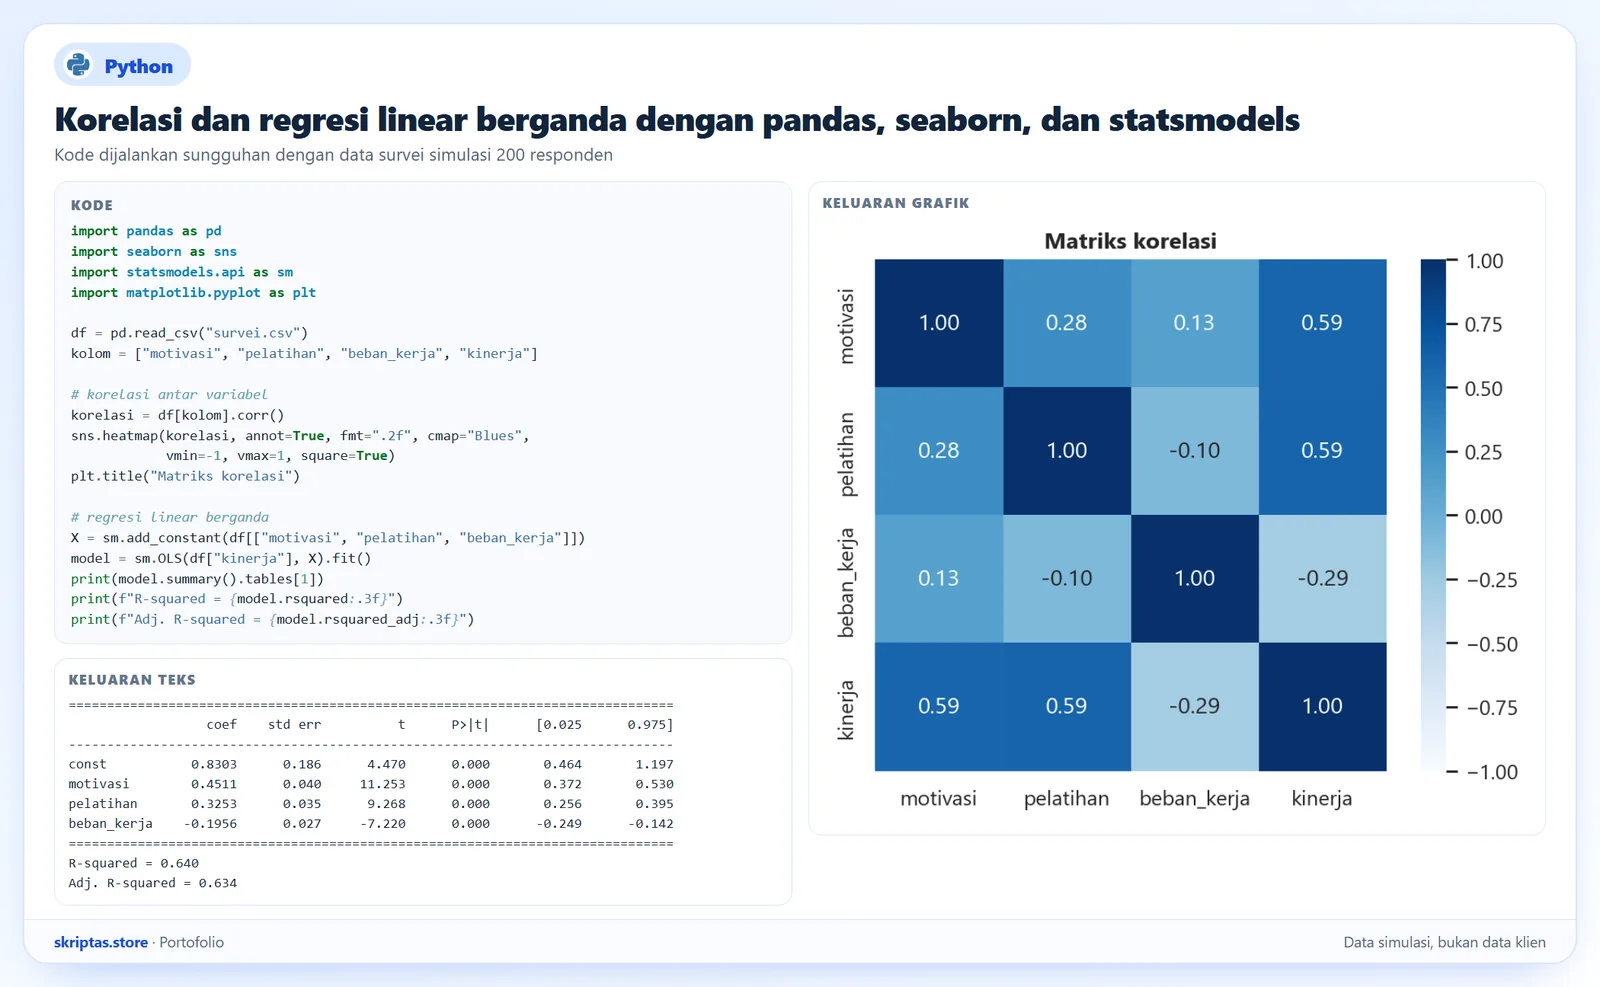Click heatmap cell row motivasi, column pelatihan
The image size is (1600, 987).
point(1067,323)
